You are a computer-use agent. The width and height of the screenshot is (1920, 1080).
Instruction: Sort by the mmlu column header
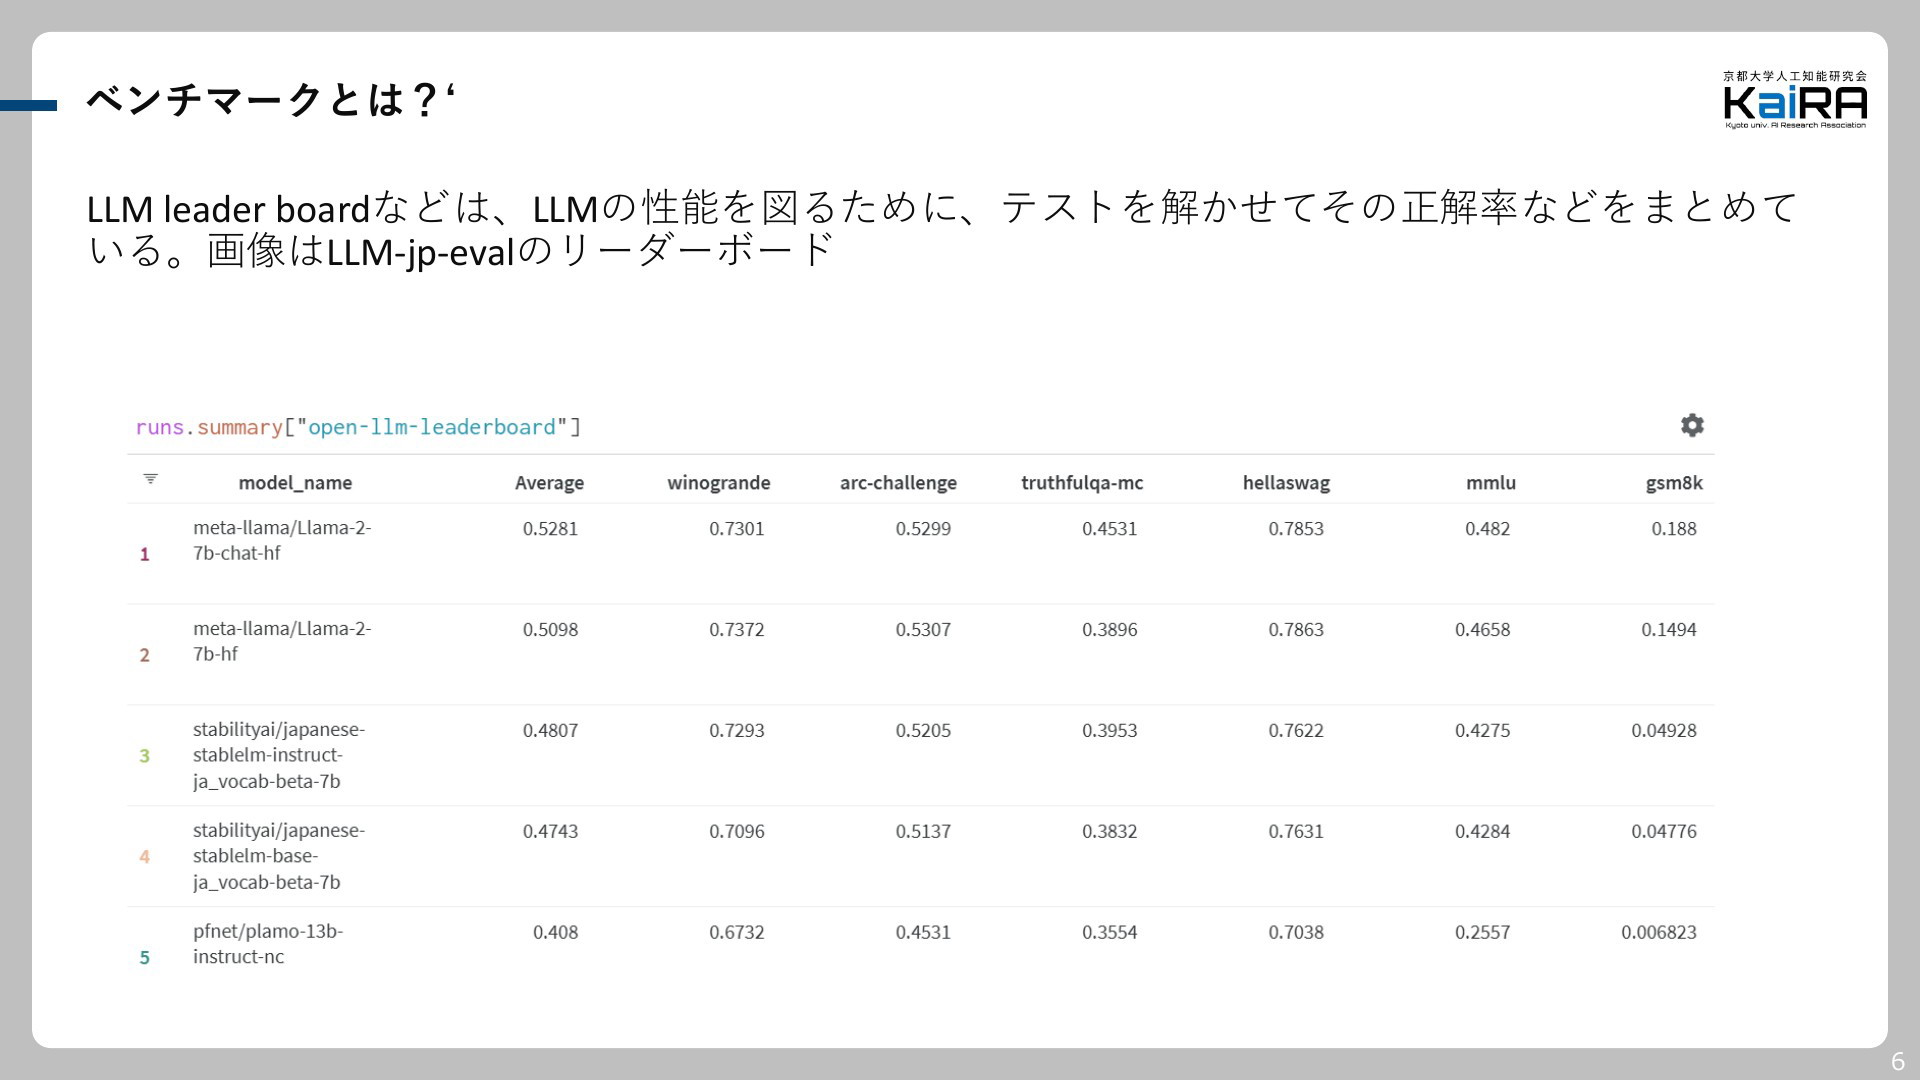coord(1491,483)
